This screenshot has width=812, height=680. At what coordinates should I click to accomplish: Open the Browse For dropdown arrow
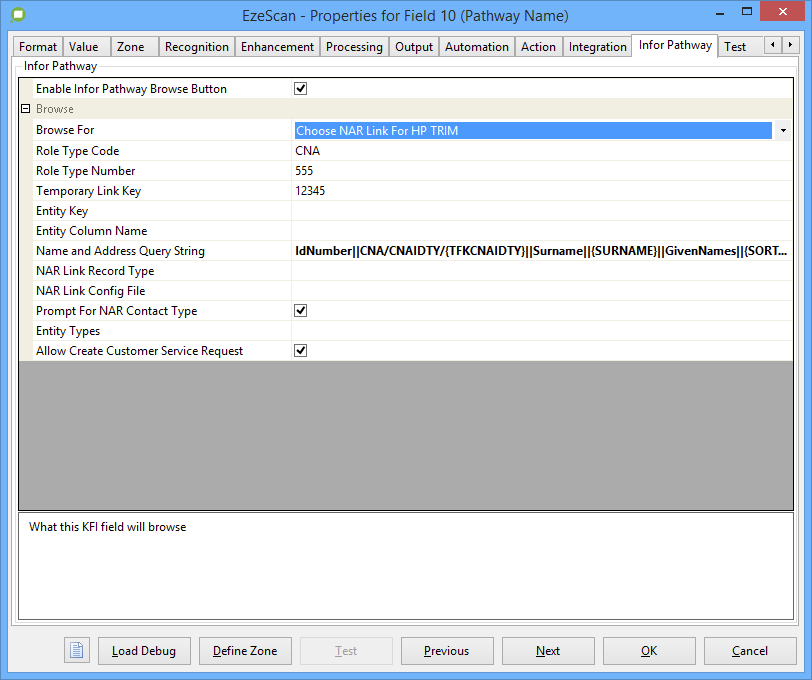point(782,130)
